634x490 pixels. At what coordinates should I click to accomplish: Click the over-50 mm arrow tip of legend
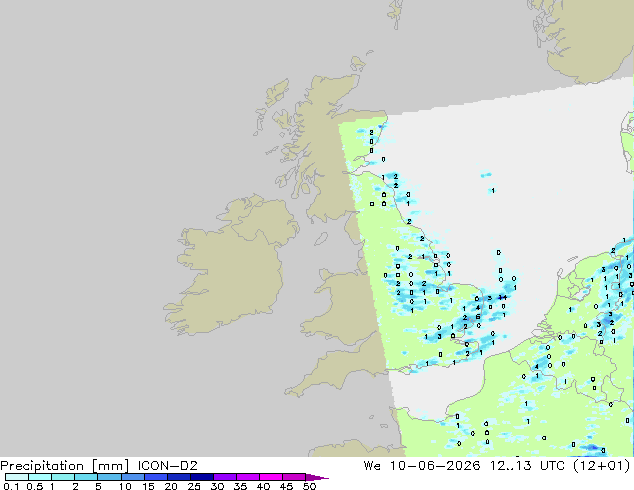tap(317, 477)
